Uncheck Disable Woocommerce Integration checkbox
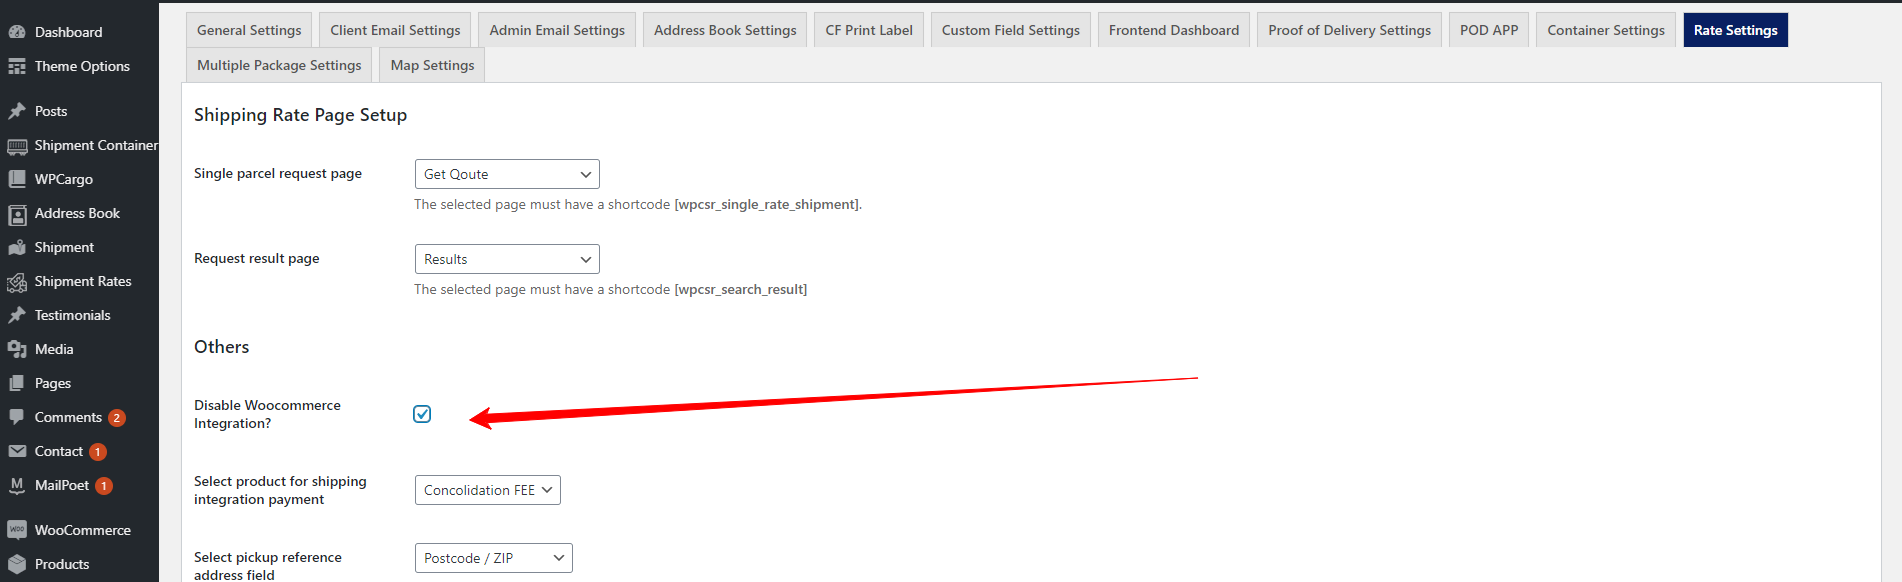 click(422, 414)
